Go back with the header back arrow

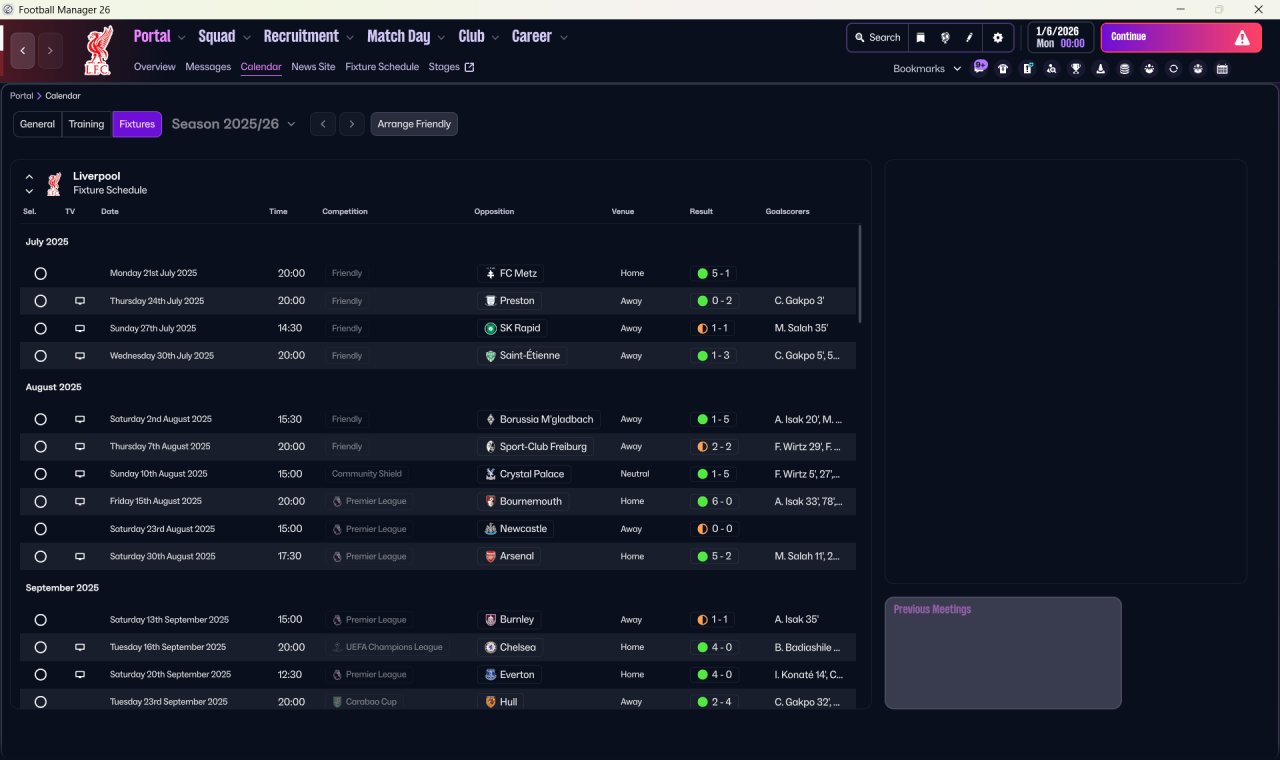click(23, 50)
